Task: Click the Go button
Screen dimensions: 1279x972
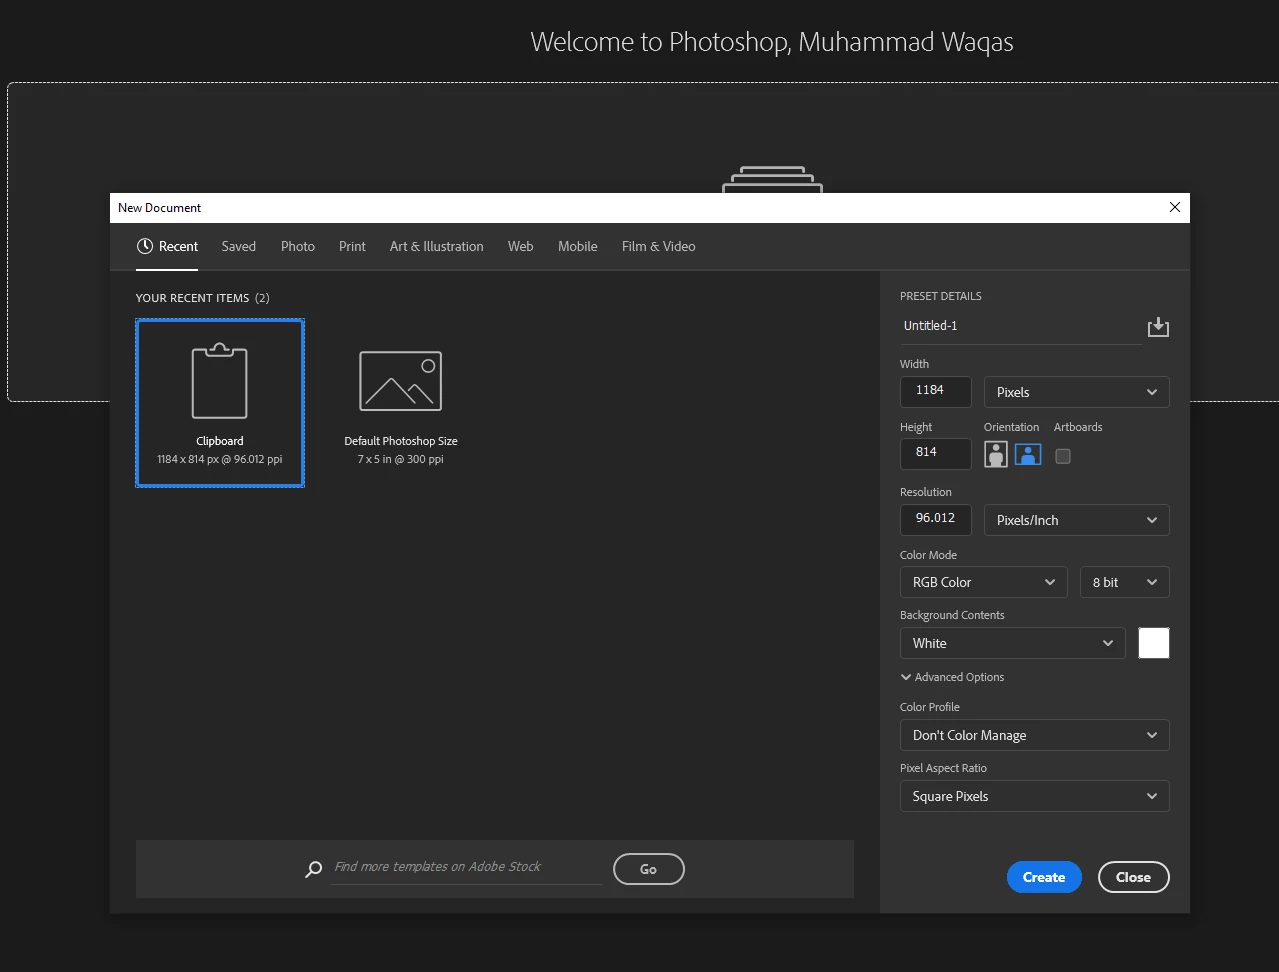Action: (649, 869)
